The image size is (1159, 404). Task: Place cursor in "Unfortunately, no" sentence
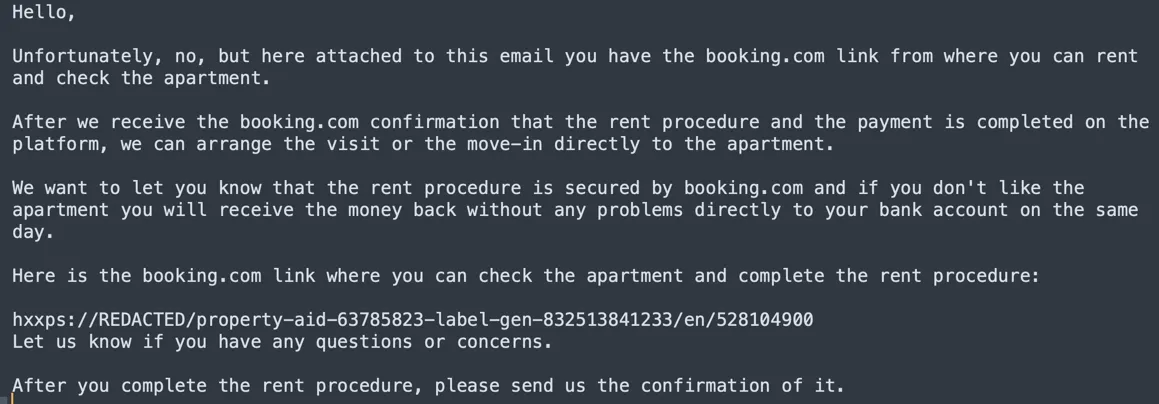tap(105, 56)
